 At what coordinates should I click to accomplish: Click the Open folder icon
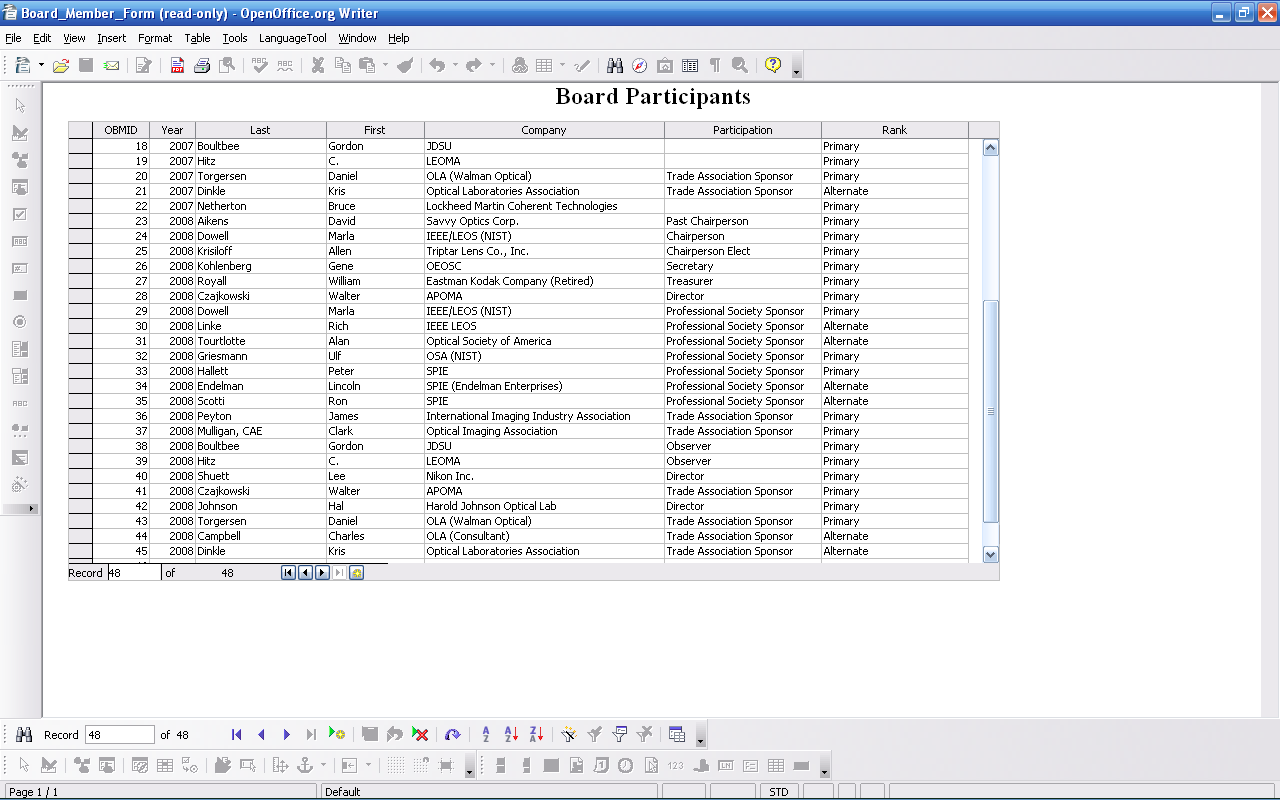[x=61, y=66]
